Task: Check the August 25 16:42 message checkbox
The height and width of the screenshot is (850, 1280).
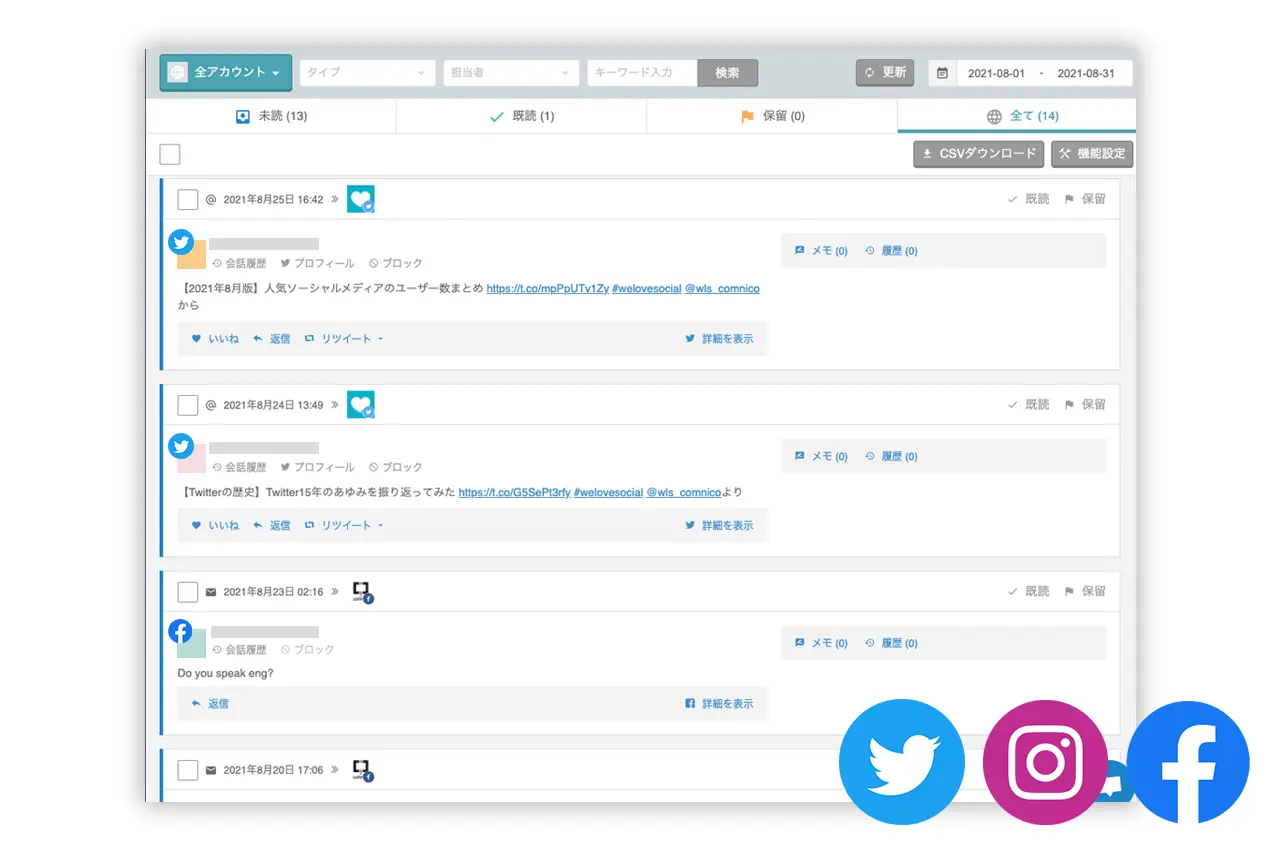Action: pyautogui.click(x=188, y=199)
